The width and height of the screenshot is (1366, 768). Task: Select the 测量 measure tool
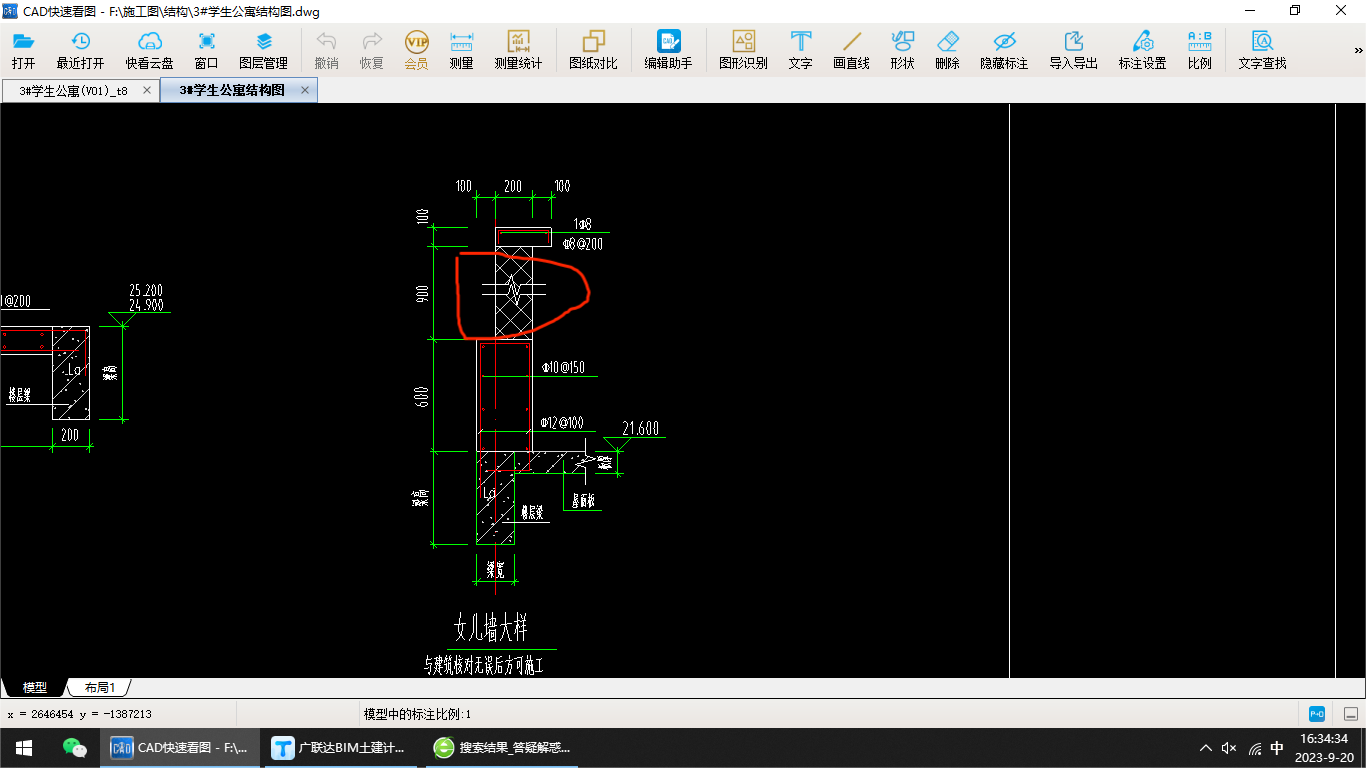click(461, 50)
